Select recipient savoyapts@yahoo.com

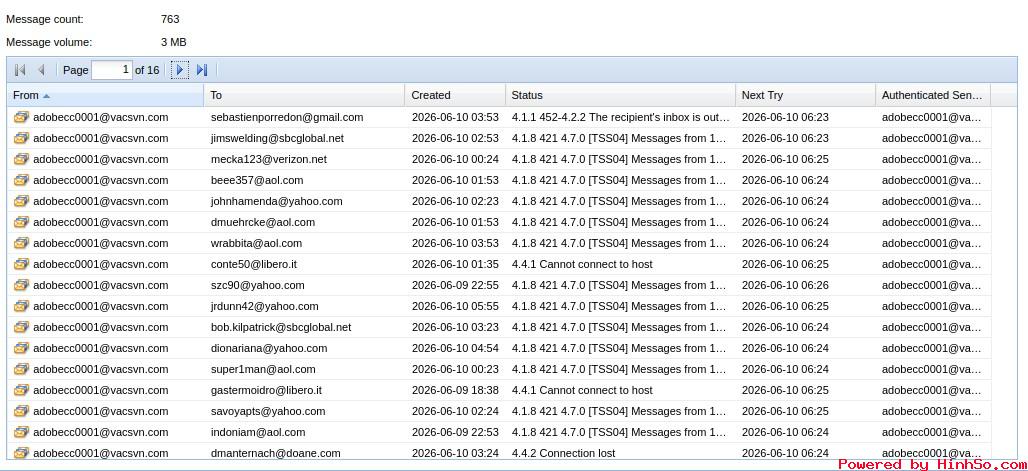pos(268,411)
